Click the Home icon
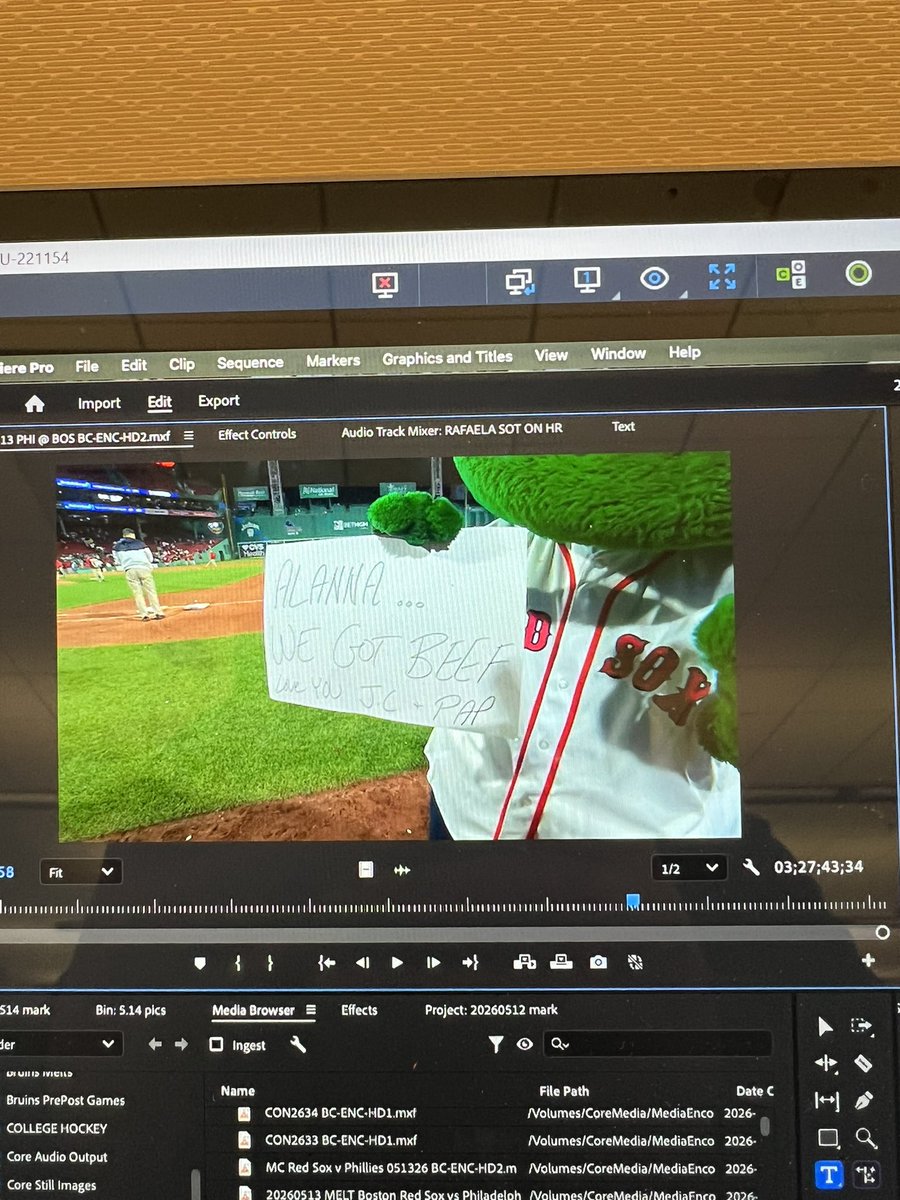This screenshot has height=1200, width=900. click(x=35, y=404)
